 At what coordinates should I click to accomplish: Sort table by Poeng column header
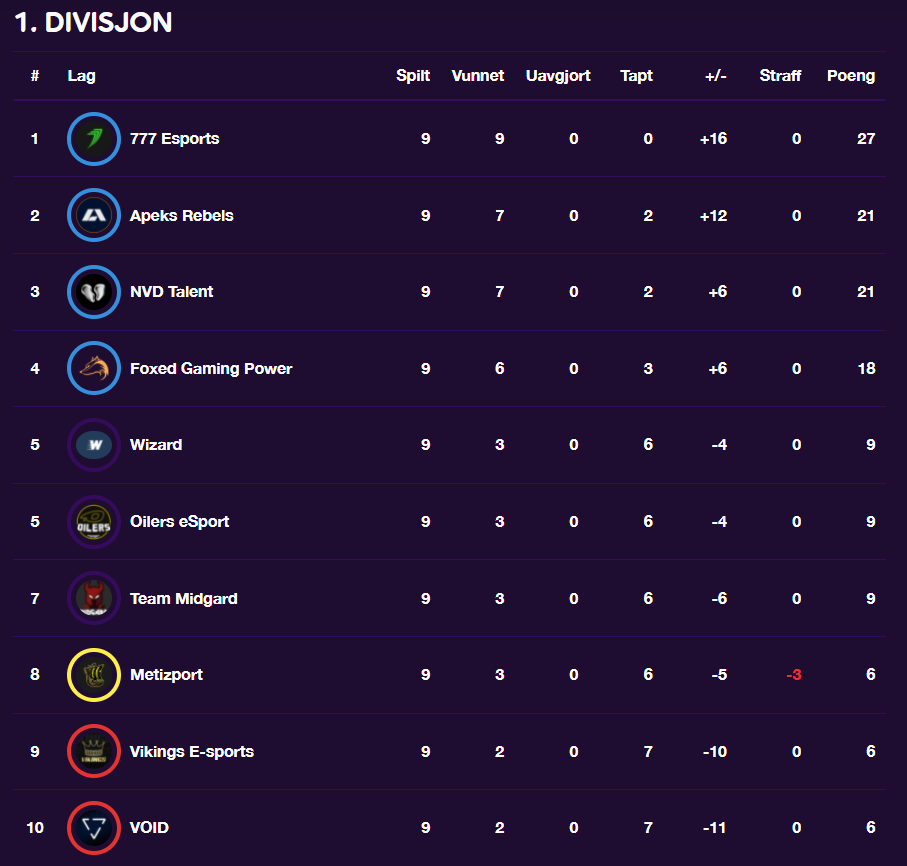pyautogui.click(x=850, y=76)
